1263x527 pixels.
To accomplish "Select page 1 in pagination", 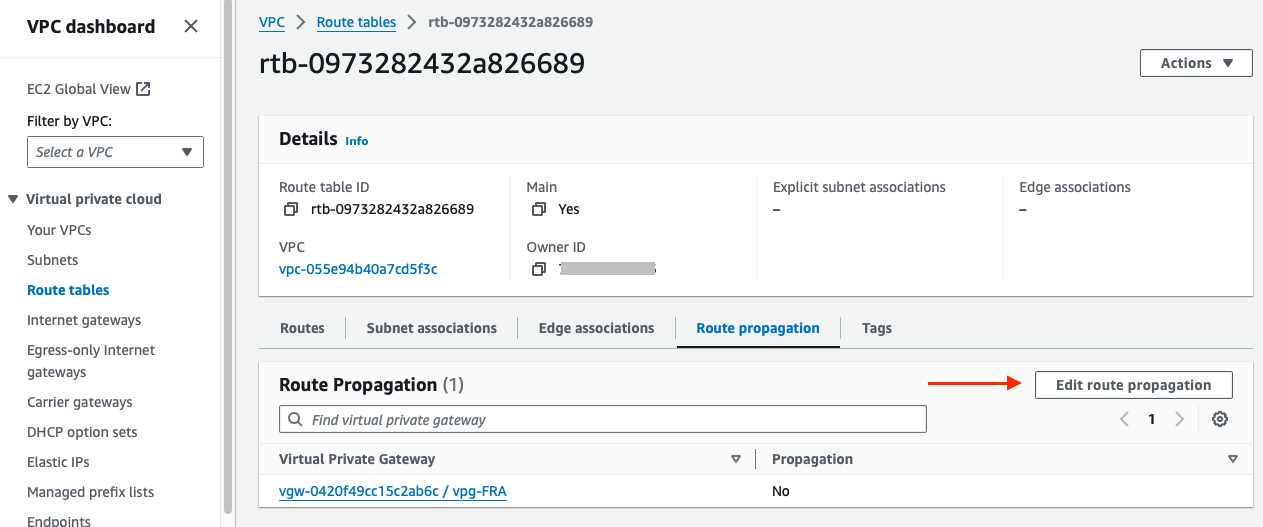I will pos(1152,419).
